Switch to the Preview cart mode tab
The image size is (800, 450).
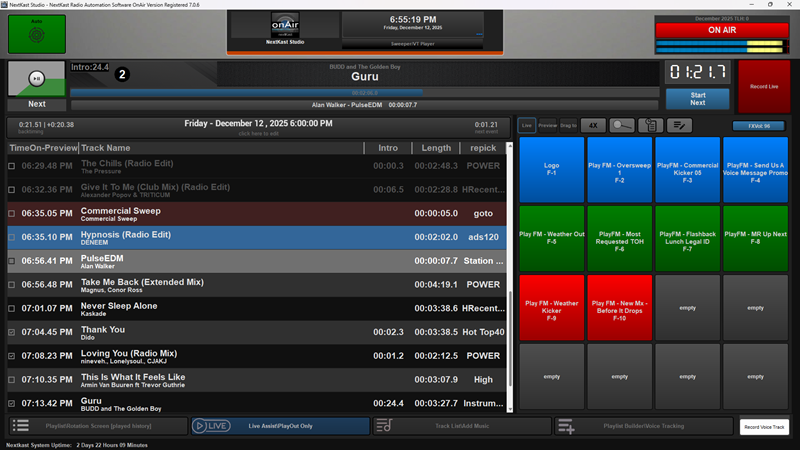548,126
